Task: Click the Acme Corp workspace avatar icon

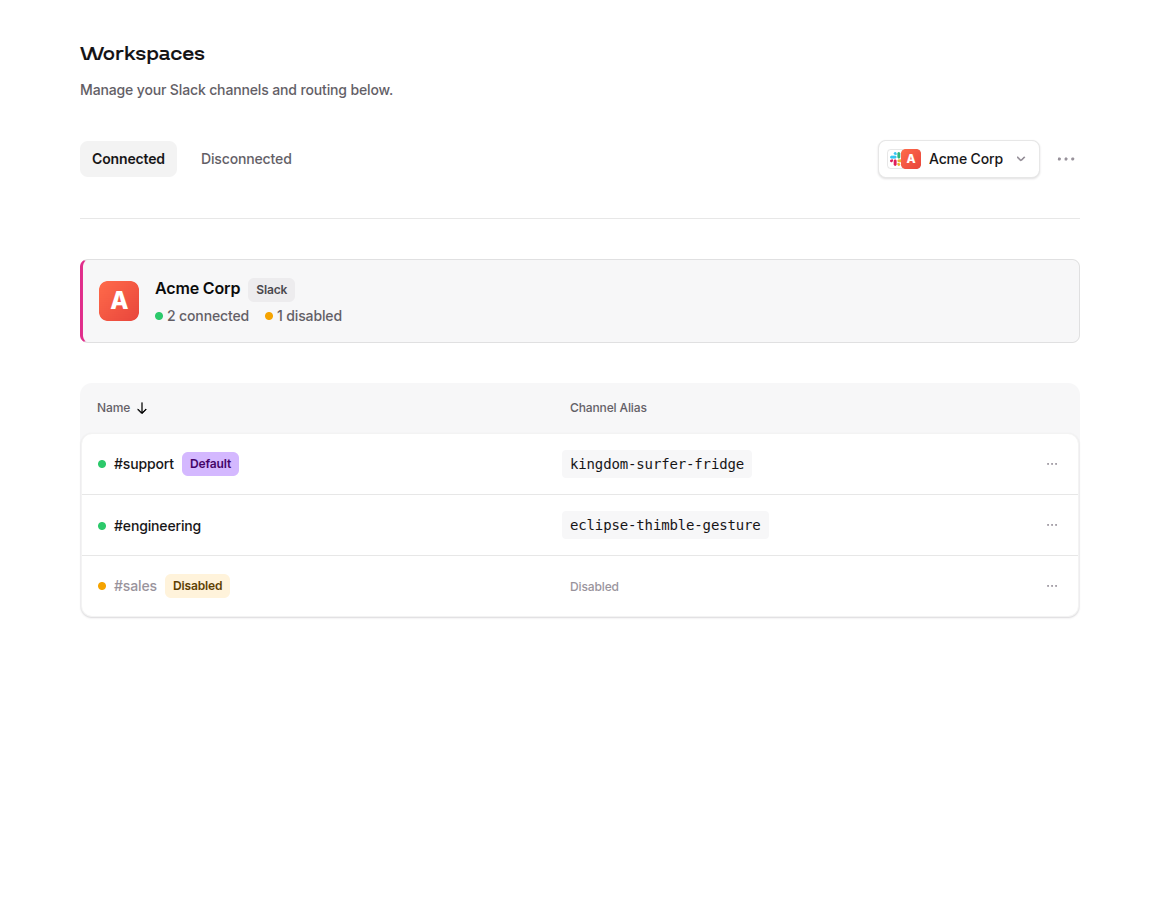Action: tap(119, 301)
